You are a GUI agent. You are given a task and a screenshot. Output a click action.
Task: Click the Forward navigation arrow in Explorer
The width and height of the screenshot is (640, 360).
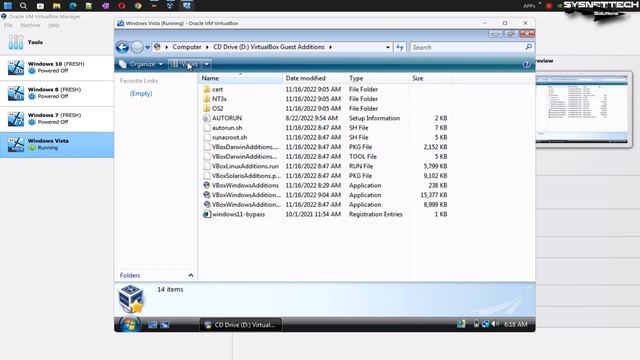(x=137, y=47)
